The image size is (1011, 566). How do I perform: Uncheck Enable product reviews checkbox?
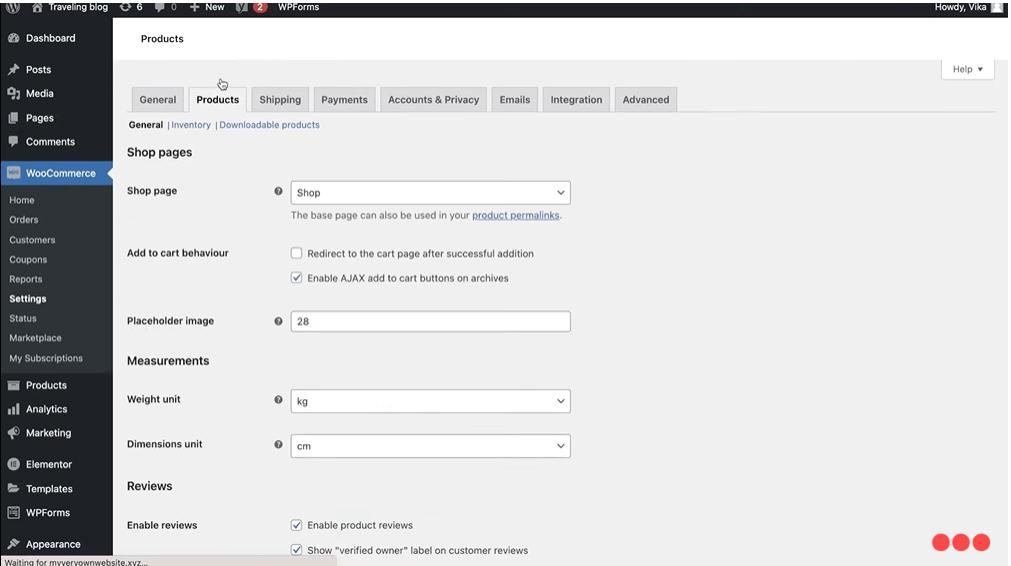tap(297, 525)
